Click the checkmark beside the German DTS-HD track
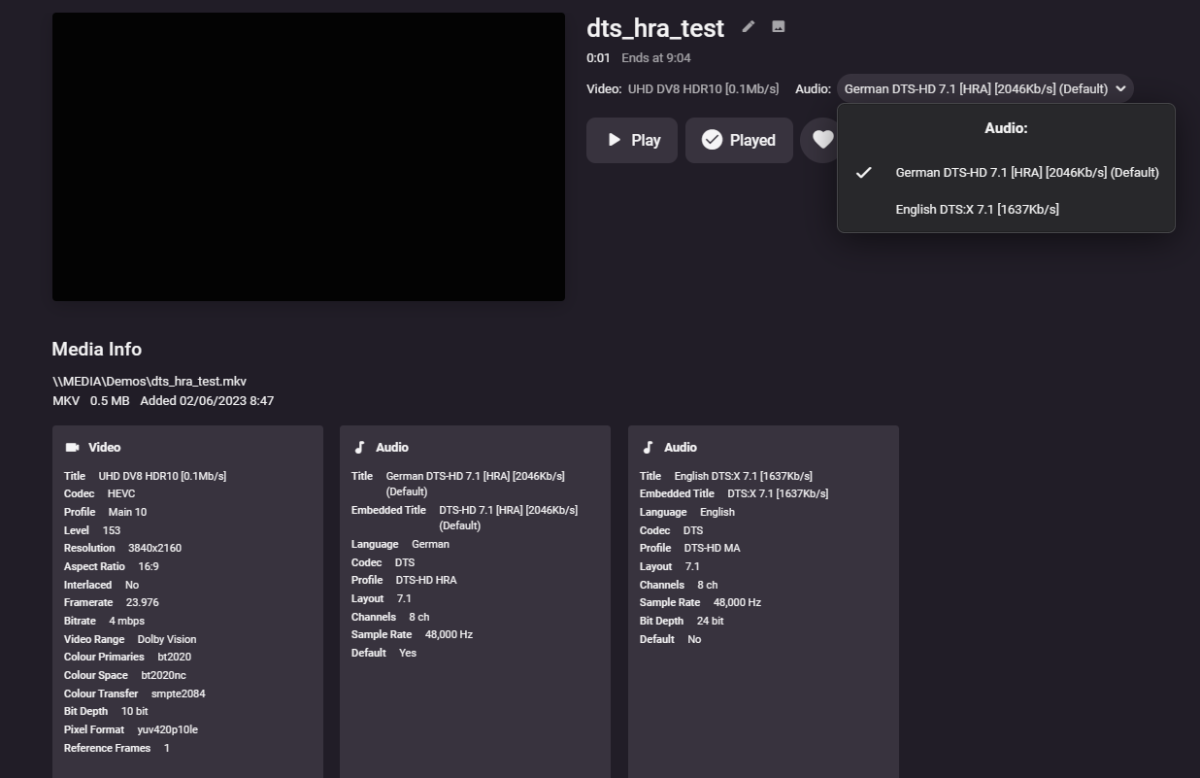1200x778 pixels. 863,172
